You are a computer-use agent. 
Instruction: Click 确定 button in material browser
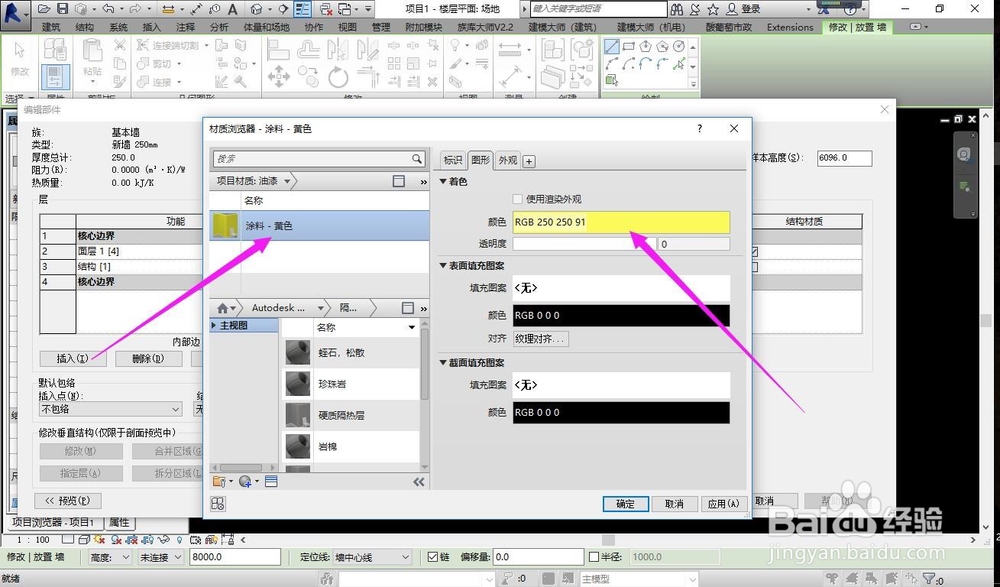626,504
